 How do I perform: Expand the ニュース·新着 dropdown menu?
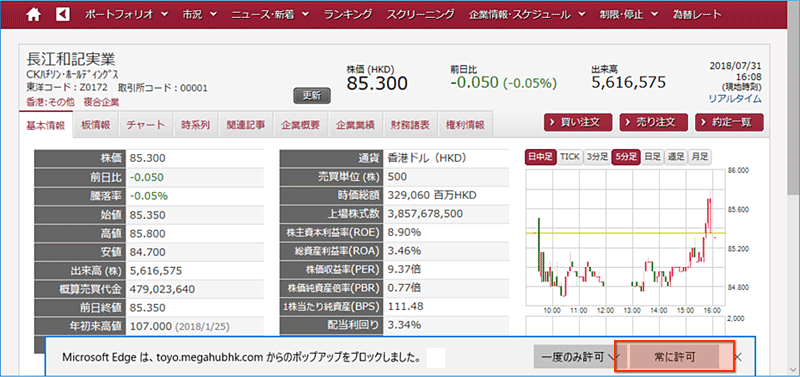point(270,14)
